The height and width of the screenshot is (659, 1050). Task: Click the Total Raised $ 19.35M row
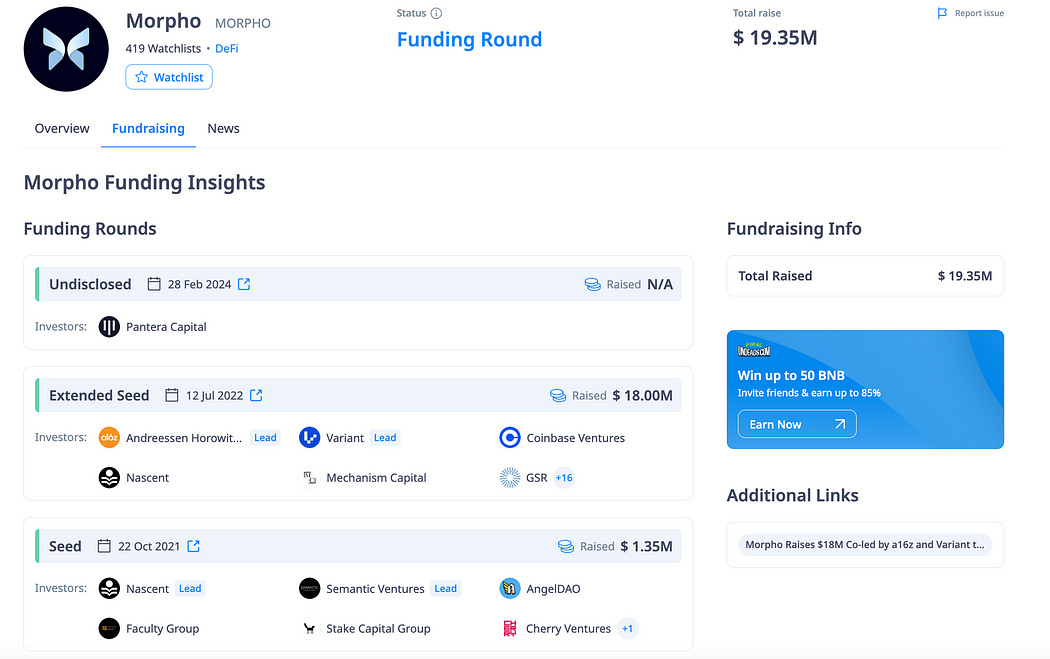(x=865, y=275)
